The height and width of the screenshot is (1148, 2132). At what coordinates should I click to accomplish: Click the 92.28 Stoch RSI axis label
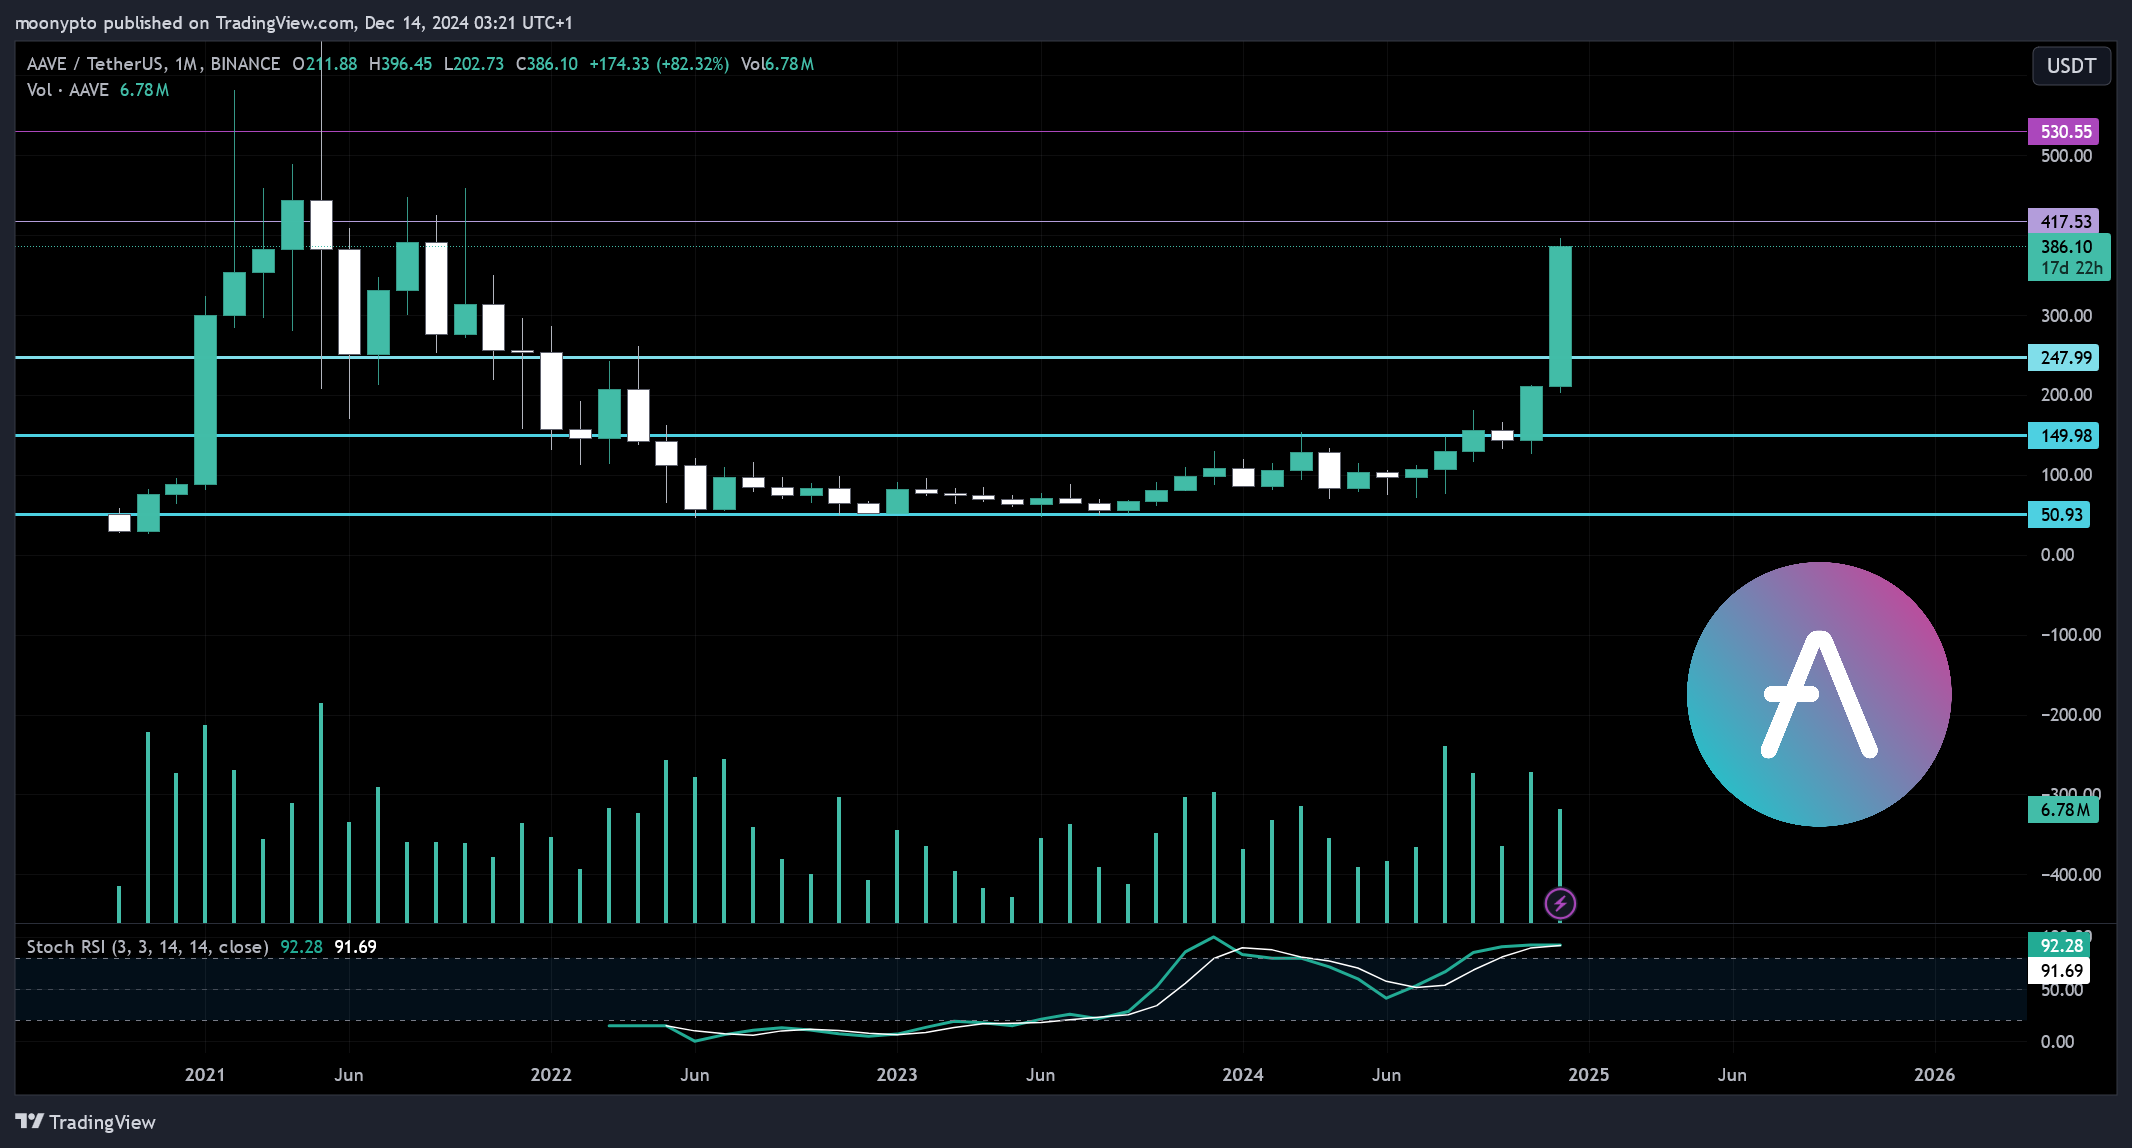(2059, 945)
